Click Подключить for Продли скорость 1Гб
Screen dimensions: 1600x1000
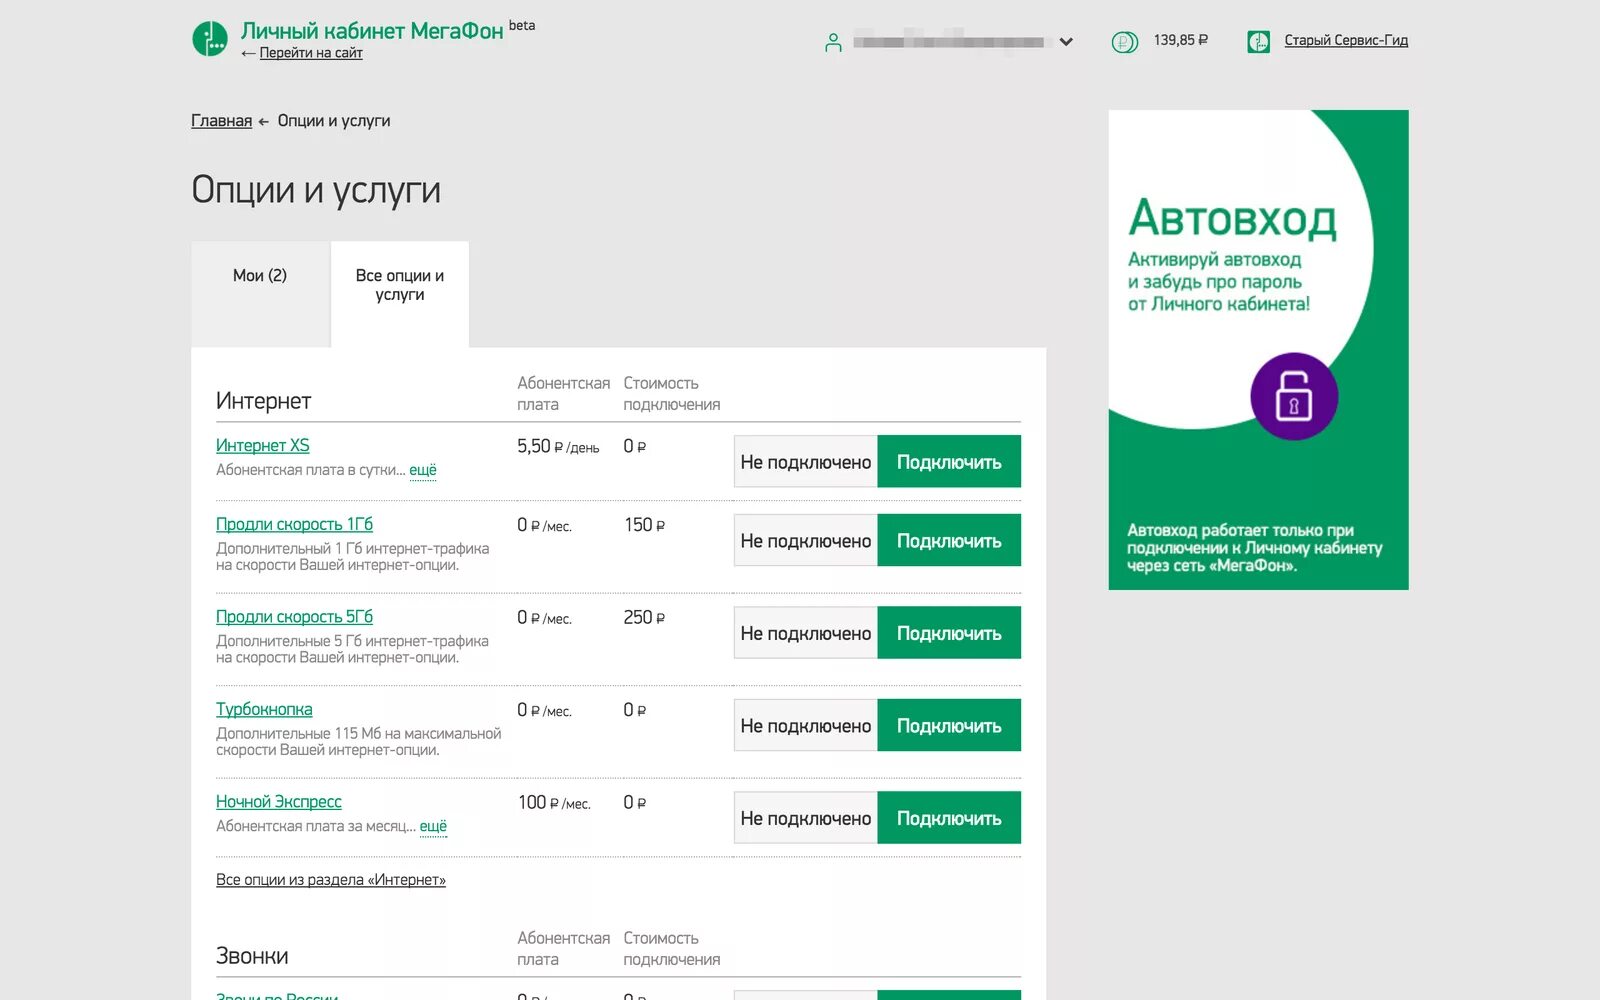tap(949, 541)
